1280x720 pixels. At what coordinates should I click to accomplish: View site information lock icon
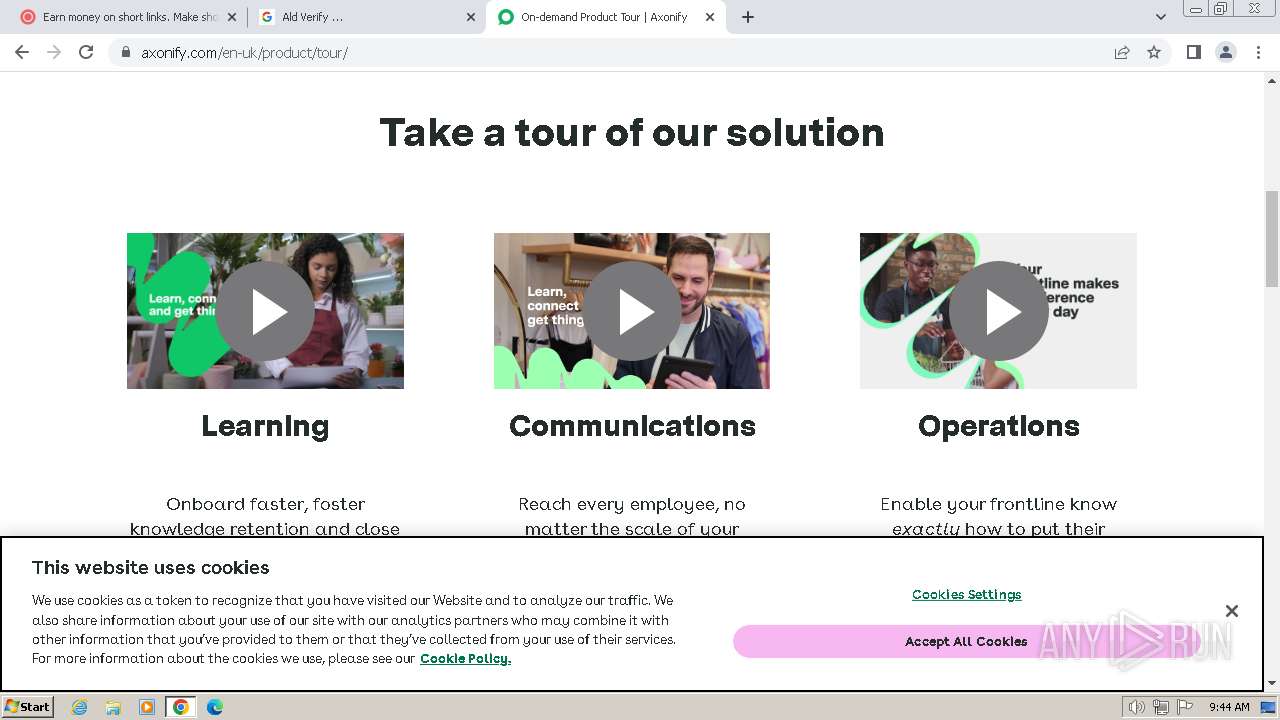coord(126,52)
